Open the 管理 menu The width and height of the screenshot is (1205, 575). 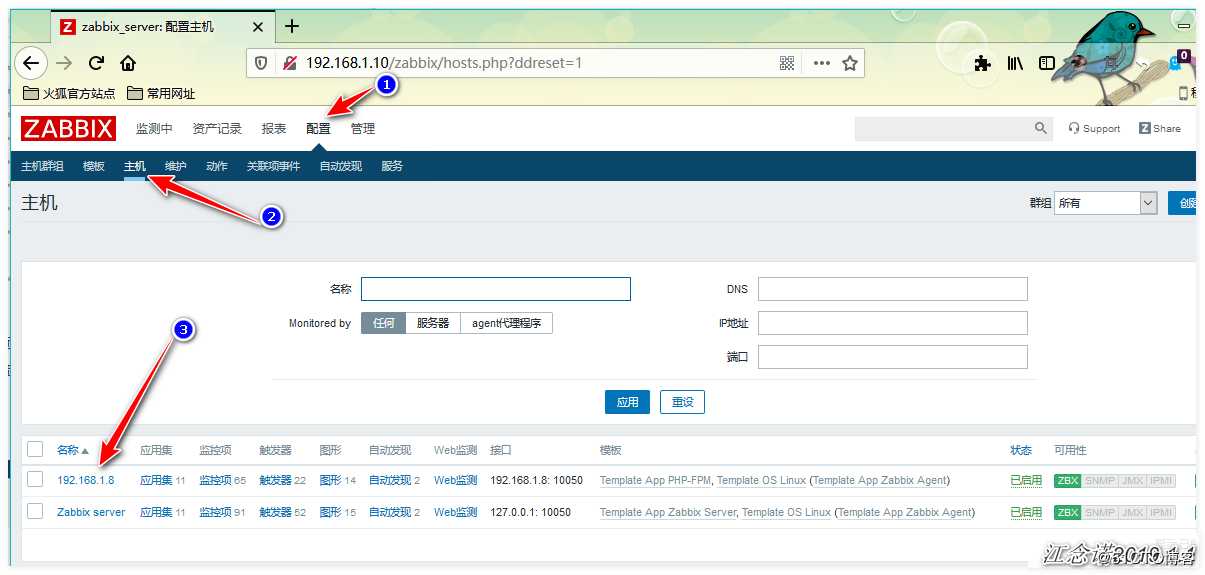(x=362, y=128)
